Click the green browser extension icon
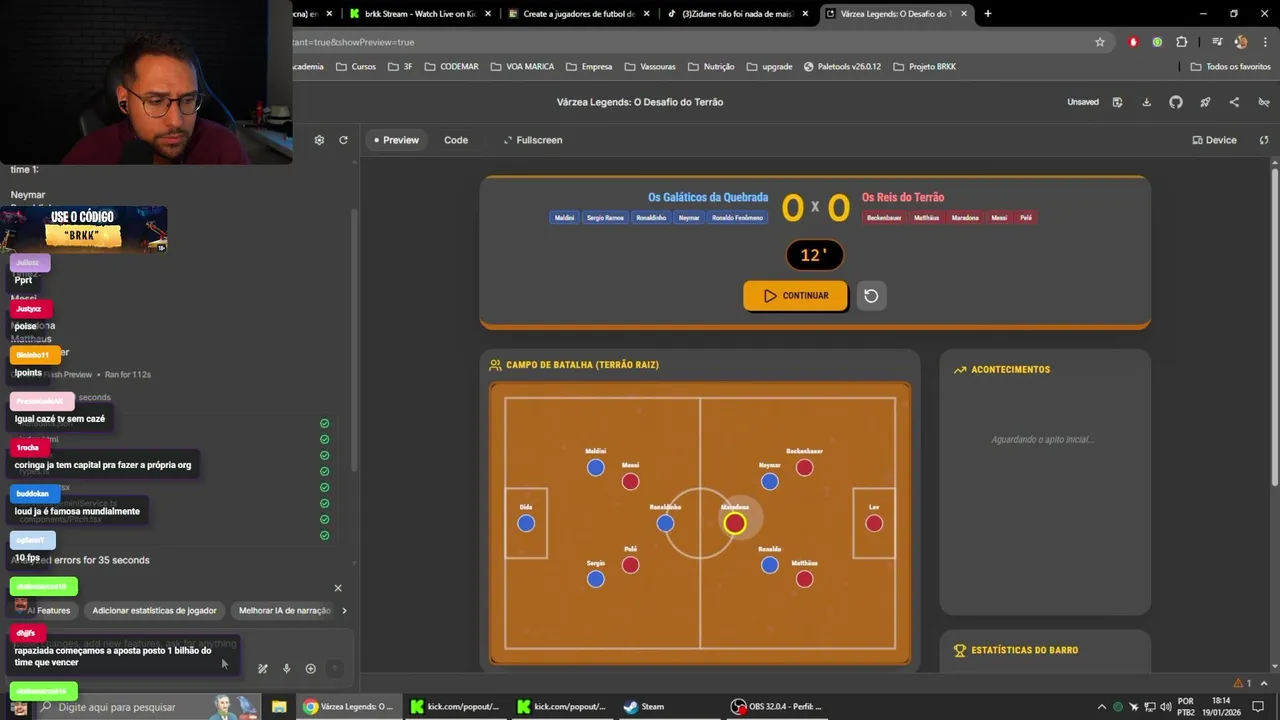The height and width of the screenshot is (720, 1280). (1157, 42)
